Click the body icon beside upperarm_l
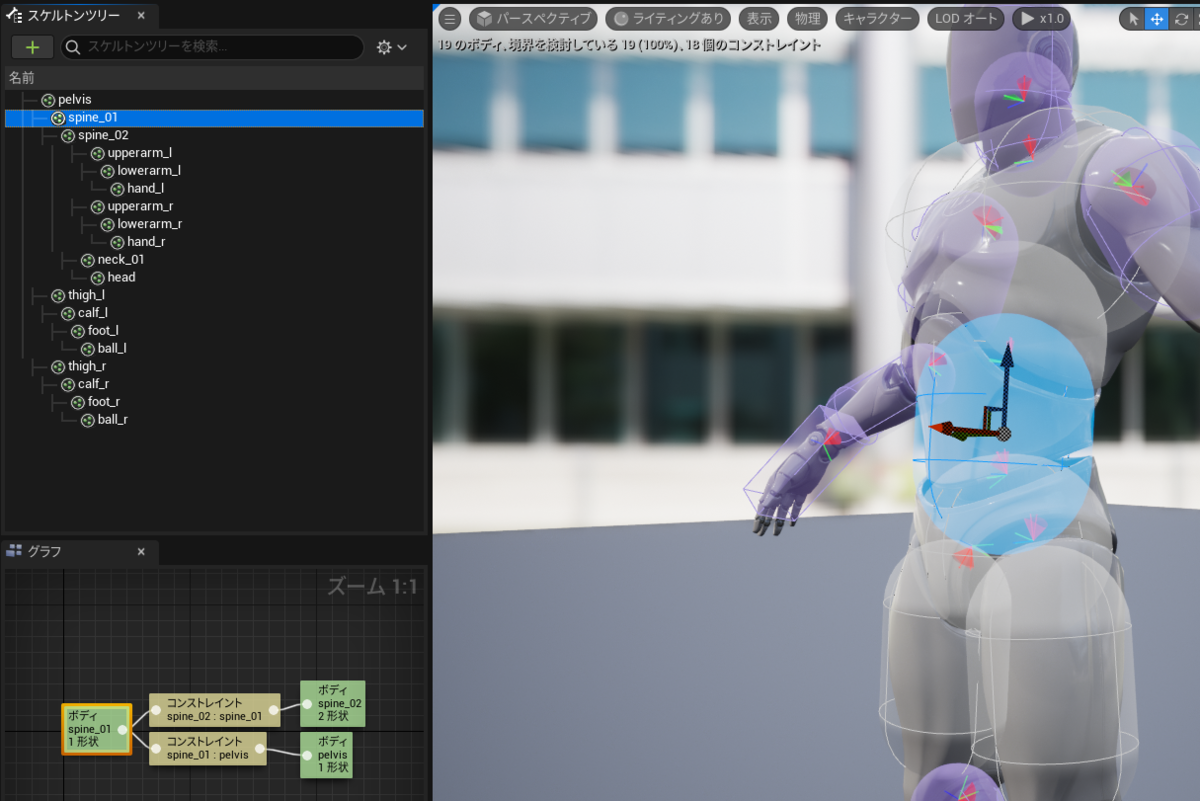The image size is (1200, 801). click(x=98, y=153)
